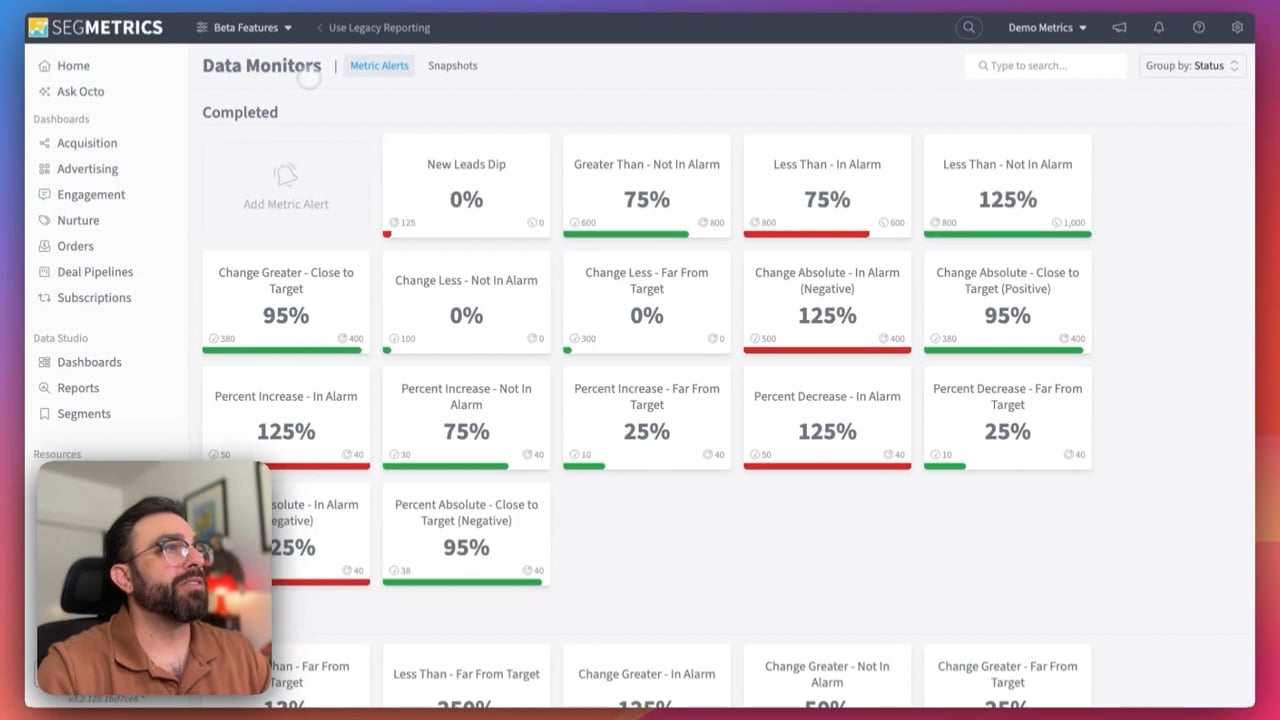
Task: Click the Home icon in sidebar
Action: click(44, 66)
